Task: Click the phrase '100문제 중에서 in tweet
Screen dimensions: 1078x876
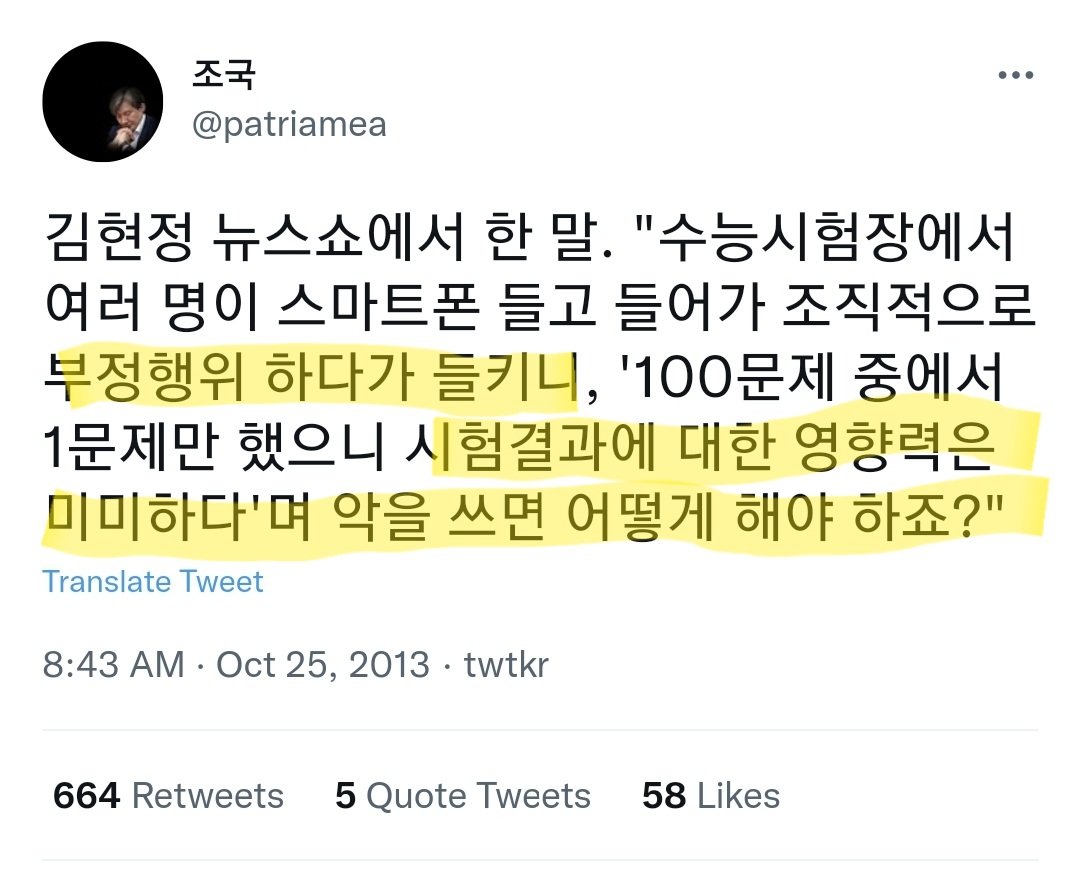Action: [811, 377]
